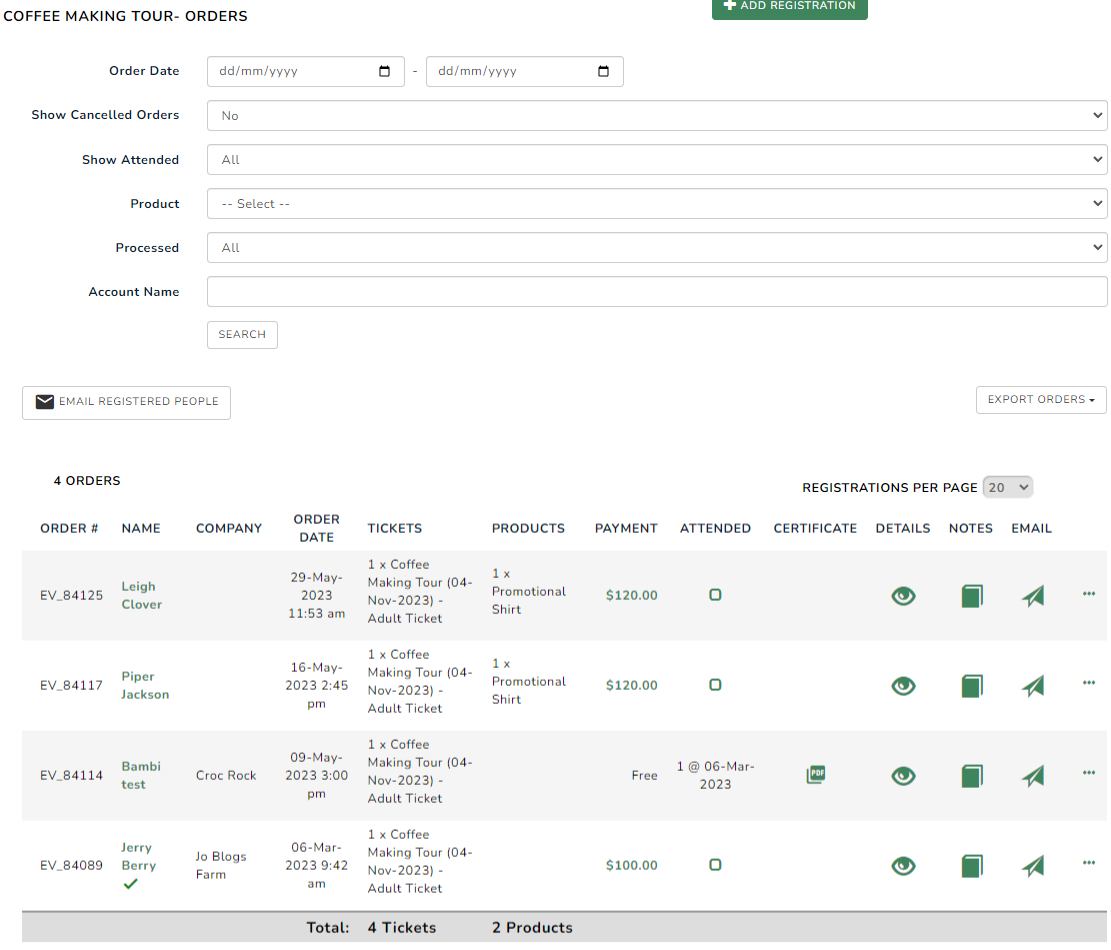Click Croc Rock company cell
This screenshot has width=1111, height=950.
coord(226,775)
